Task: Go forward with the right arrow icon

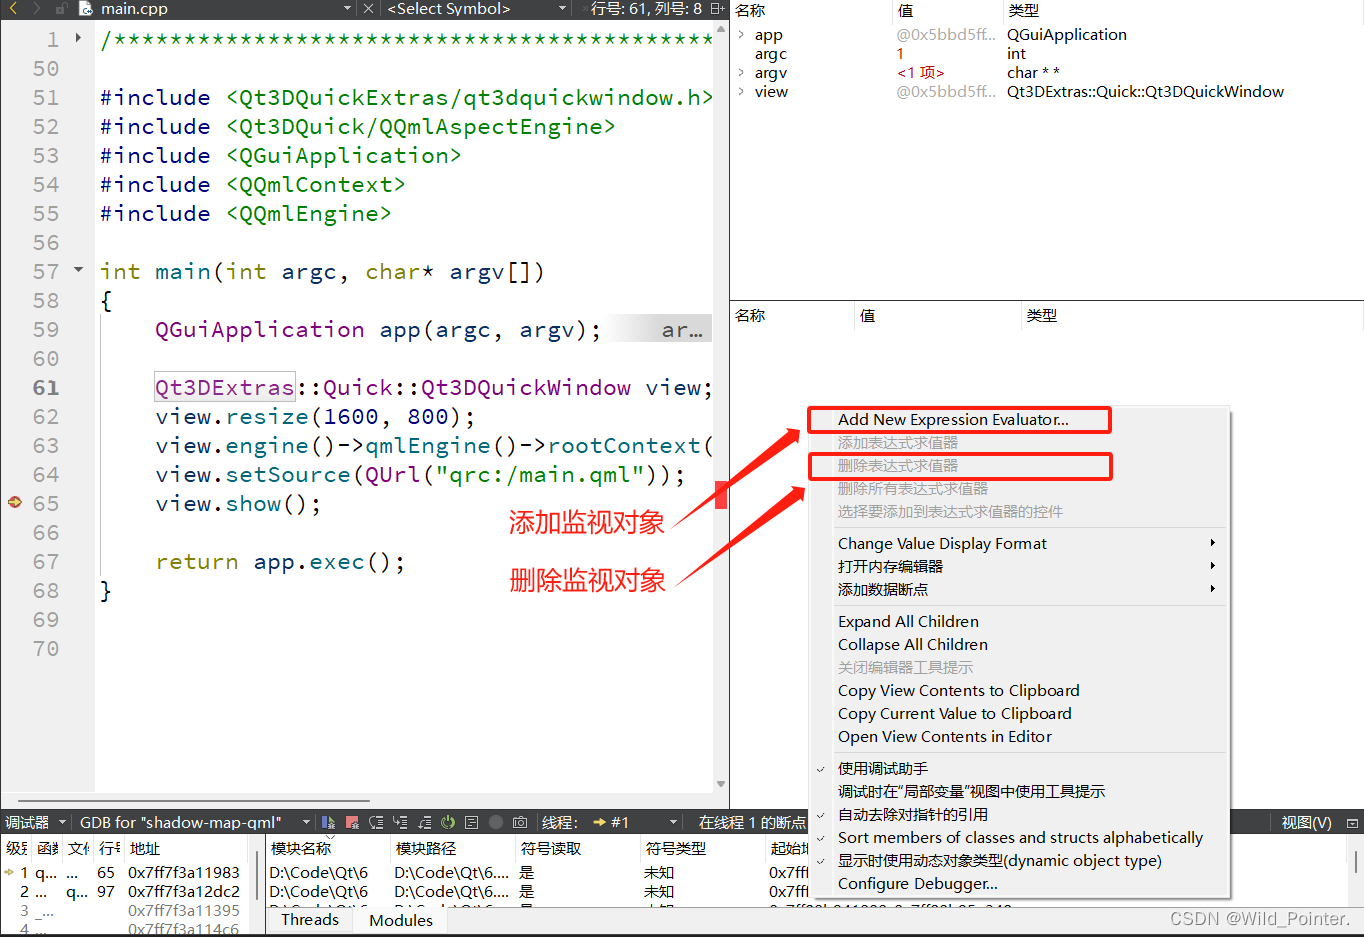Action: click(36, 8)
